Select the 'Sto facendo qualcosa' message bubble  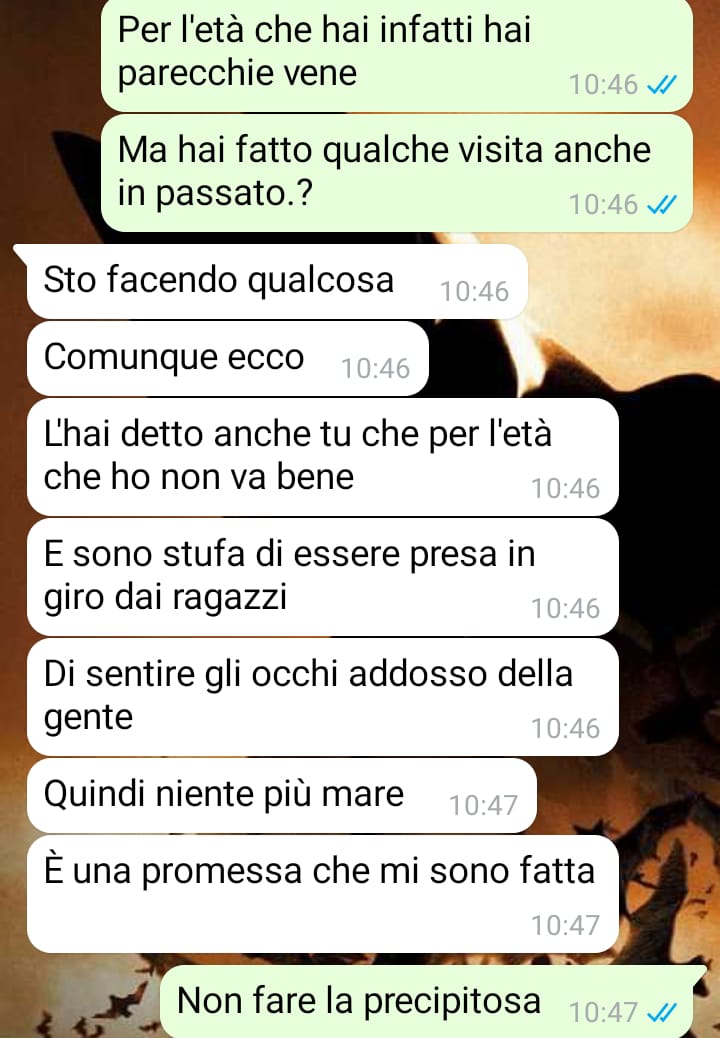[x=277, y=281]
